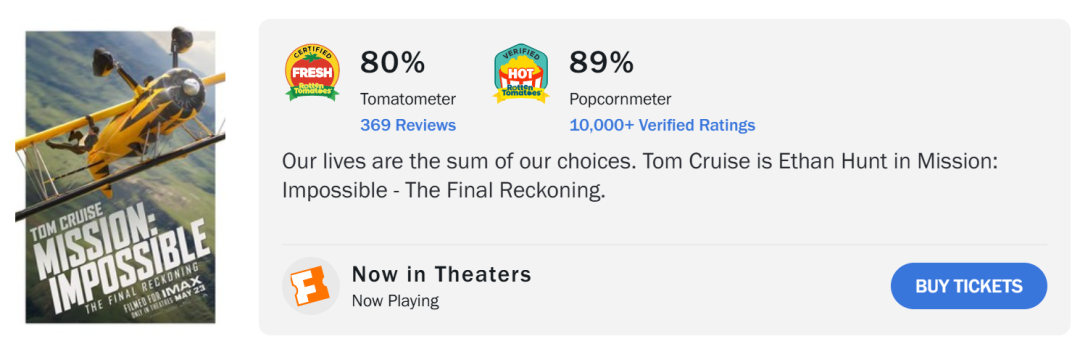Select the 89% Popcornmeter score
This screenshot has width=1080, height=360.
601,63
